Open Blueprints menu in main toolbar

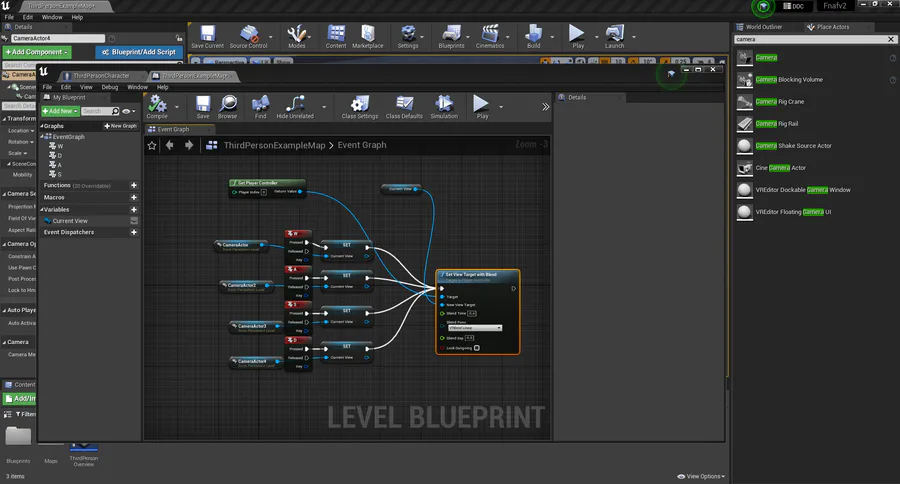click(451, 37)
